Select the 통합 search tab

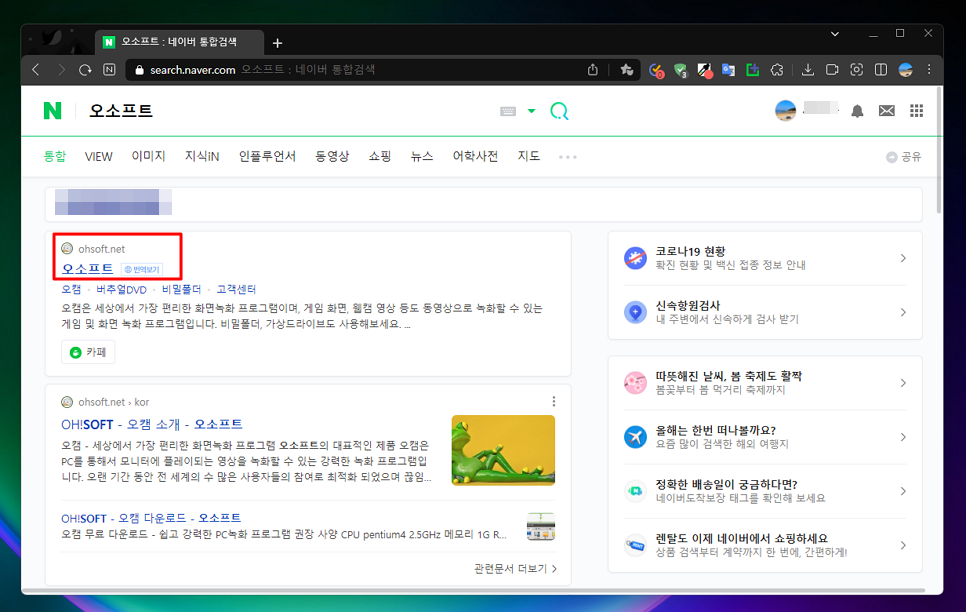point(54,157)
